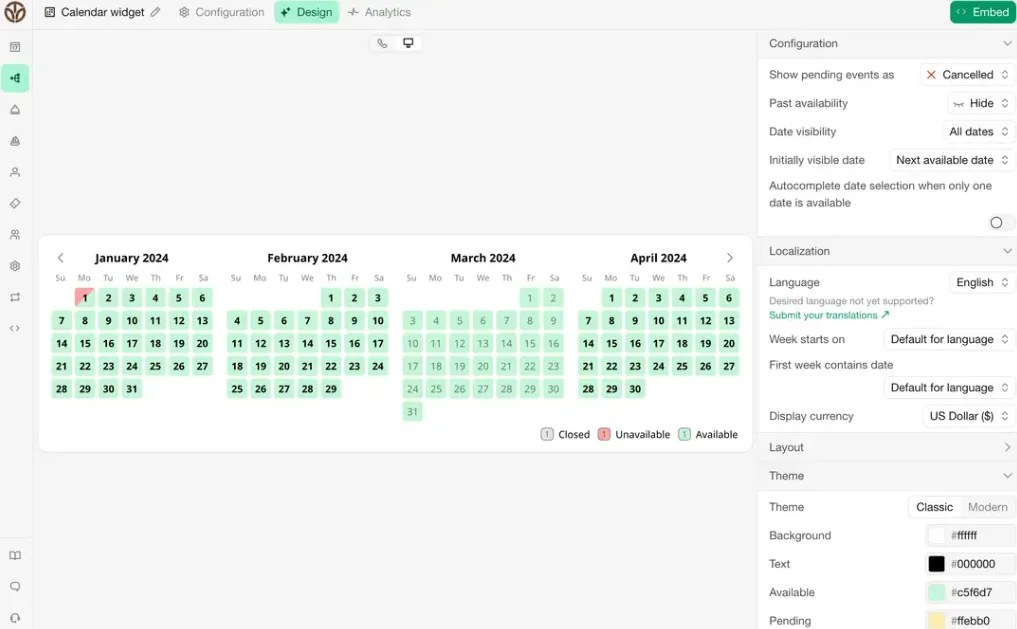1017x629 pixels.
Task: Click the Calendar widget title
Action: tap(102, 12)
